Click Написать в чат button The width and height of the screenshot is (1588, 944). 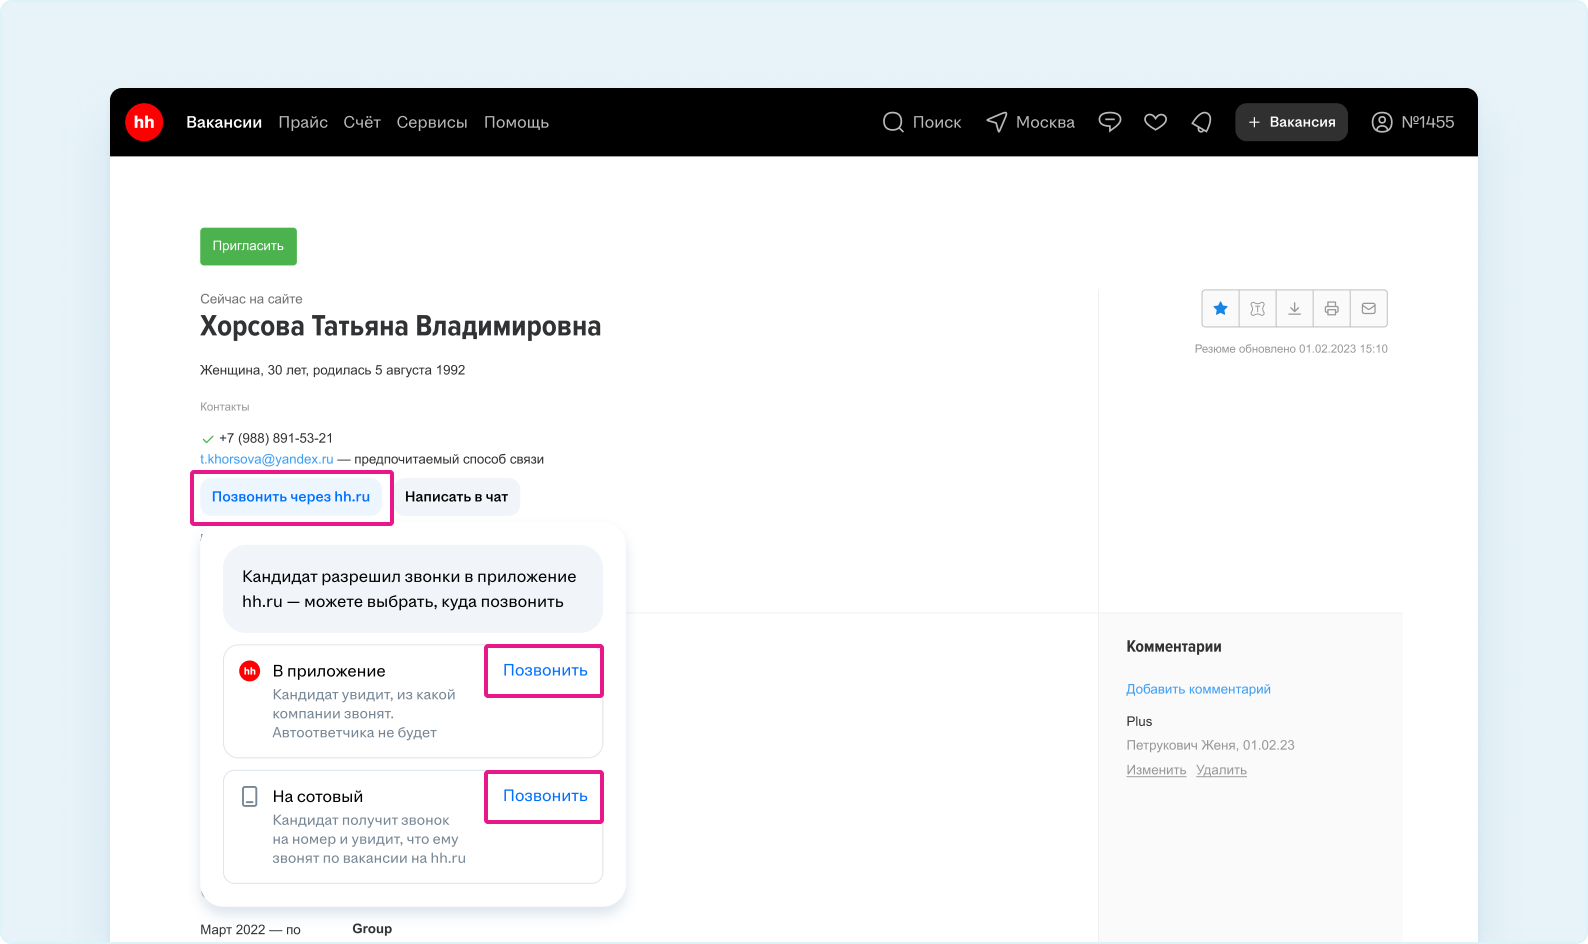tap(456, 497)
